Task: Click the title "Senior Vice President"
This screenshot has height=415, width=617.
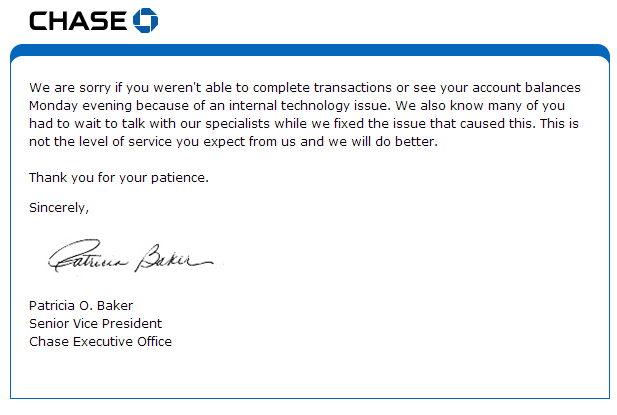Action: click(x=96, y=323)
